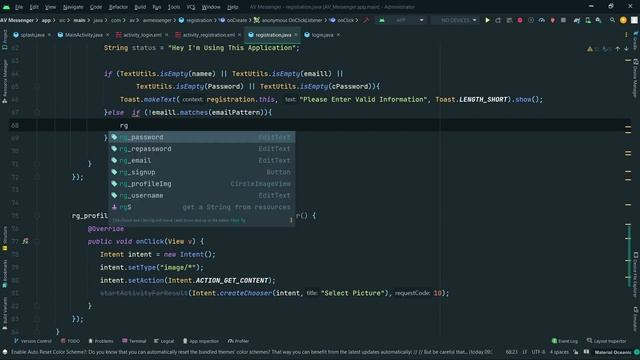
Task: Click the UTF-8 file encoding indicator
Action: tap(538, 352)
